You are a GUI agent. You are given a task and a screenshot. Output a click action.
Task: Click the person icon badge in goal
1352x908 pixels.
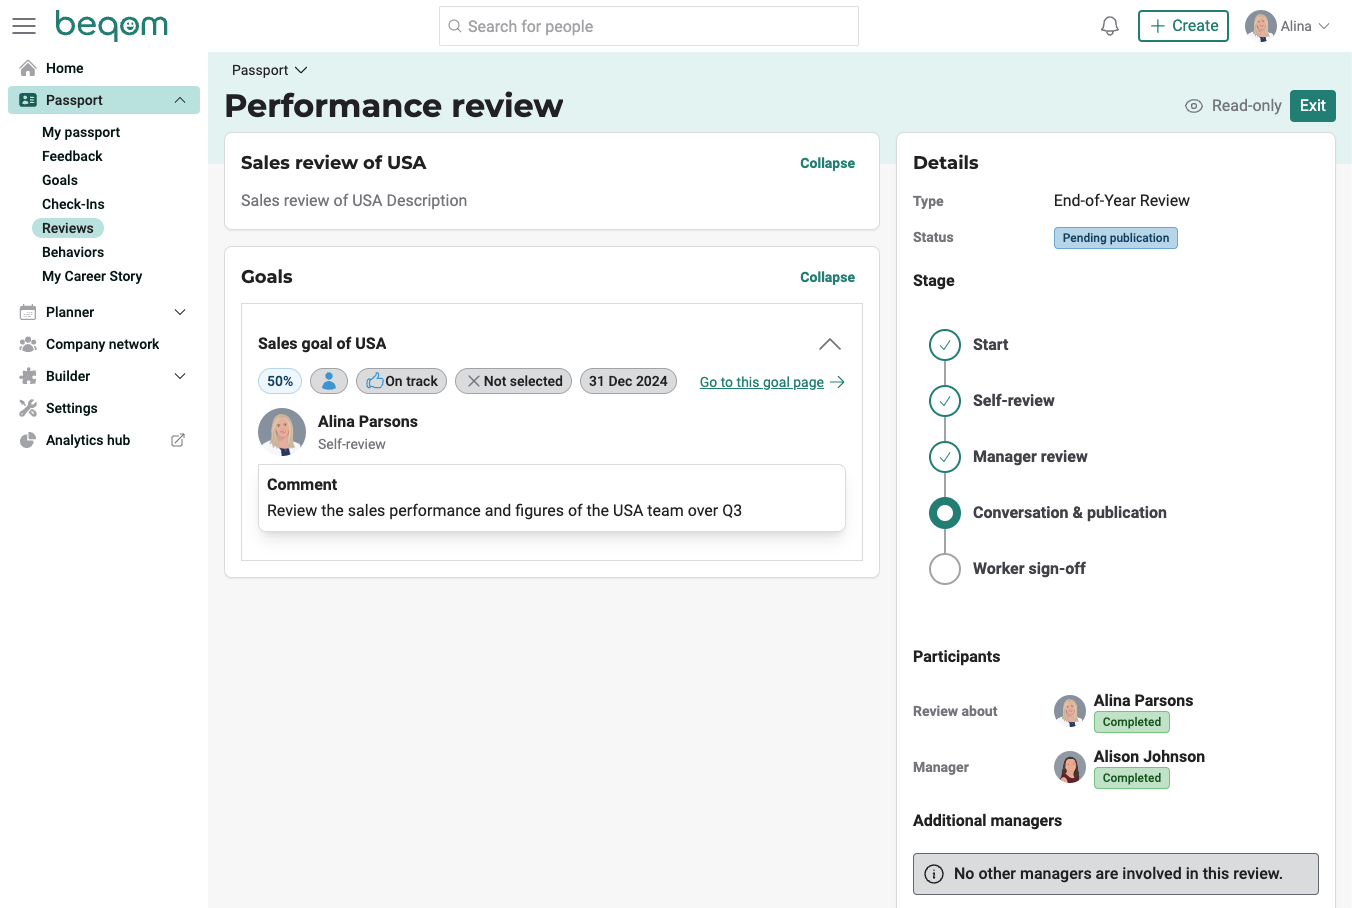tap(329, 381)
